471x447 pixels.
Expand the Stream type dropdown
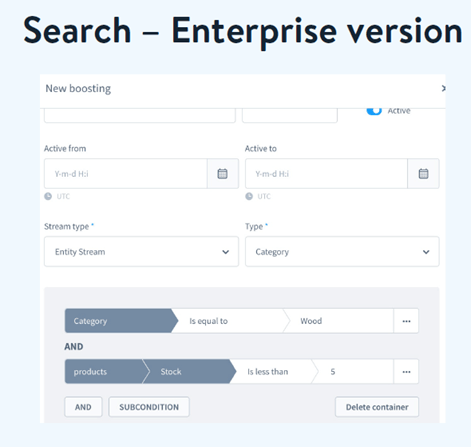pos(141,252)
